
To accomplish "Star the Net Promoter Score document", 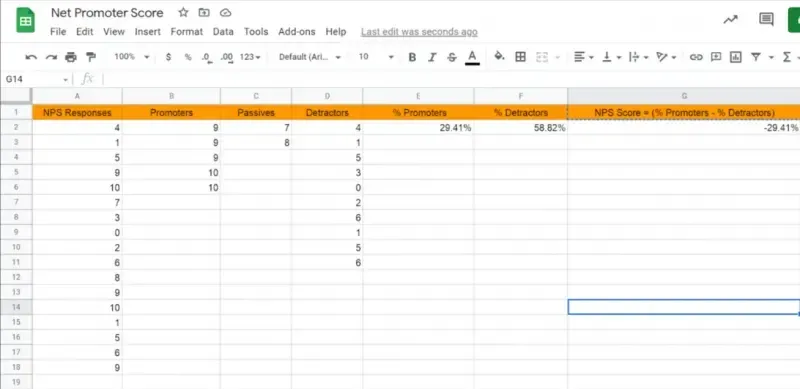I will tap(183, 13).
